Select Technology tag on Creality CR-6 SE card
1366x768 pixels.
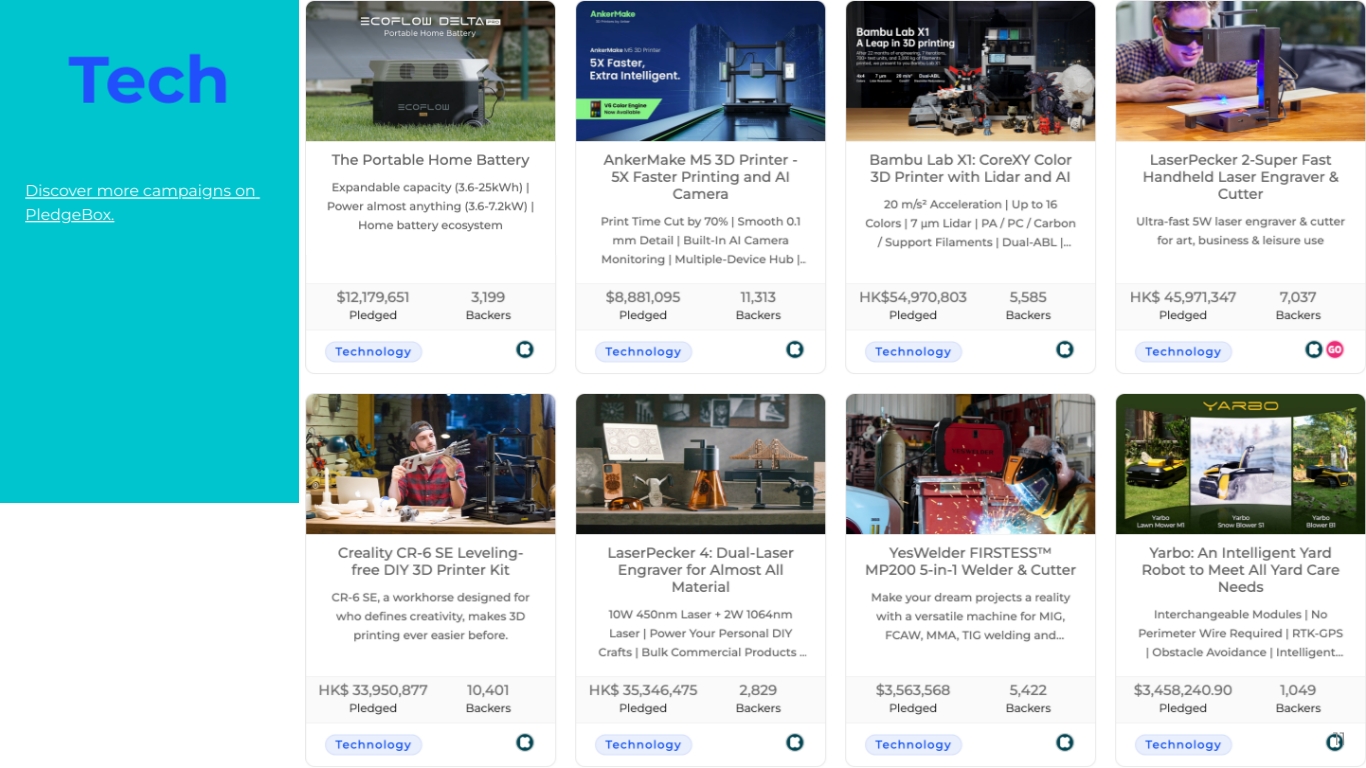(x=373, y=745)
